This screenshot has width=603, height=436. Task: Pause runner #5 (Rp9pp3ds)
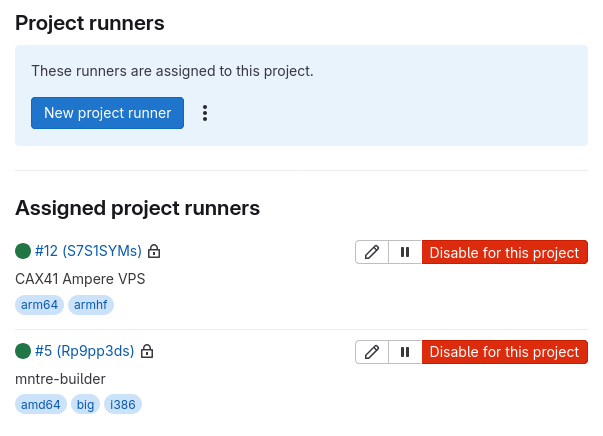click(405, 352)
